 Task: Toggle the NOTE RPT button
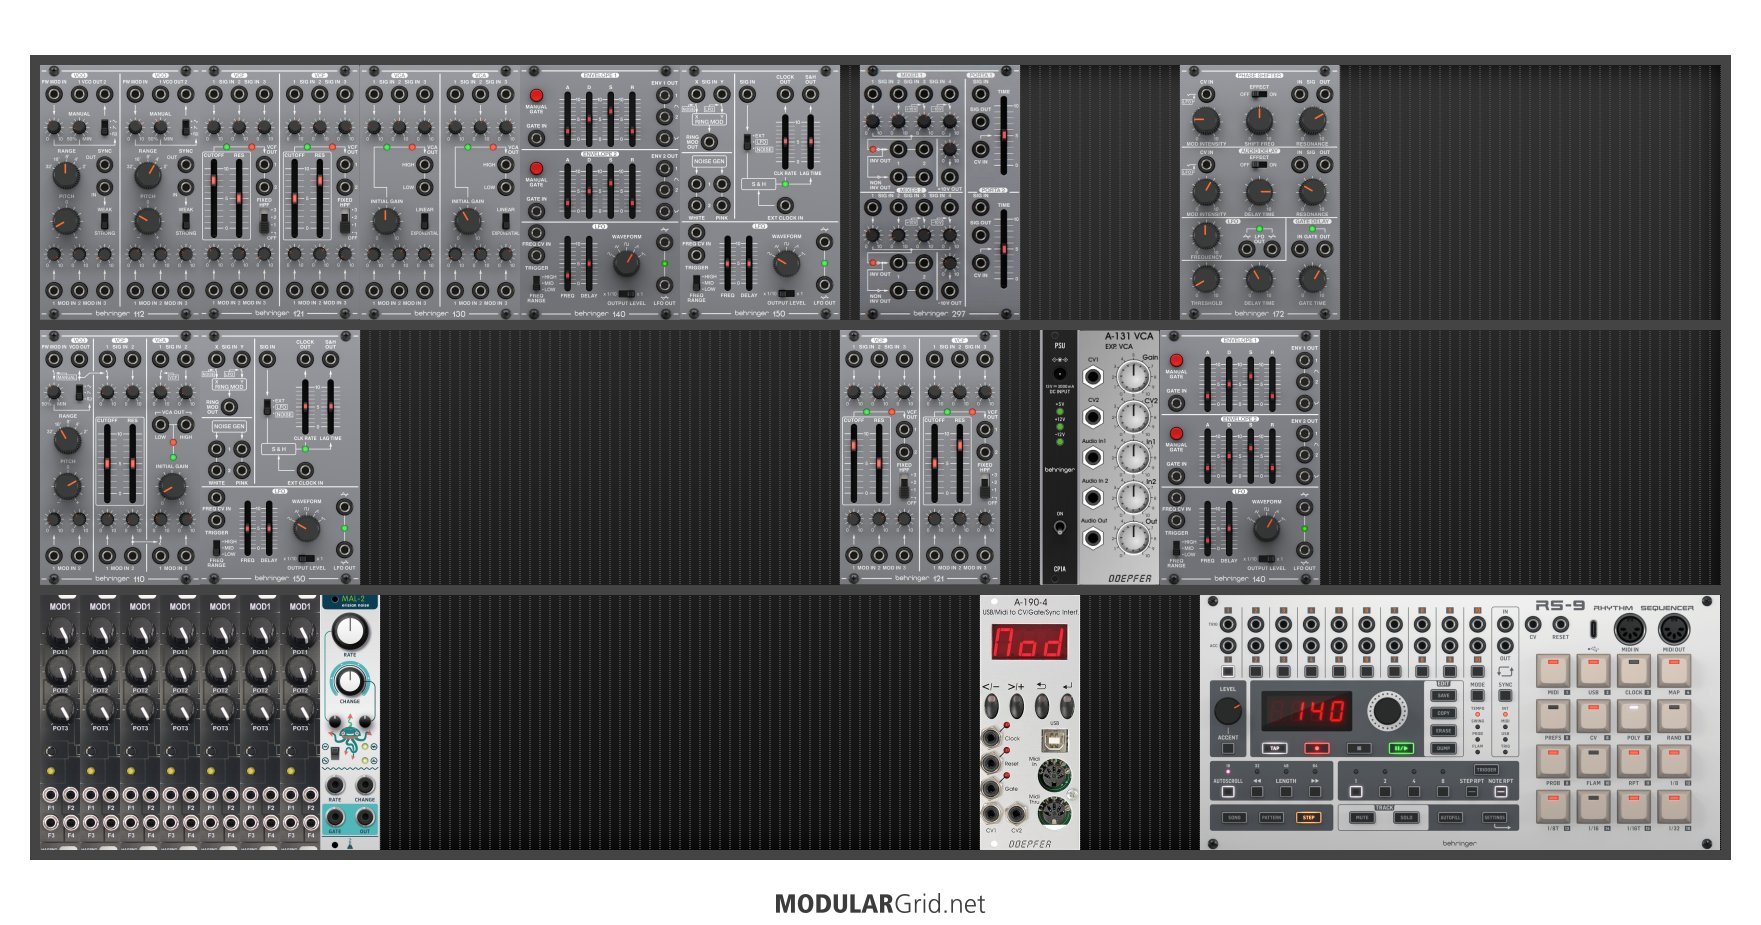coord(1501,792)
